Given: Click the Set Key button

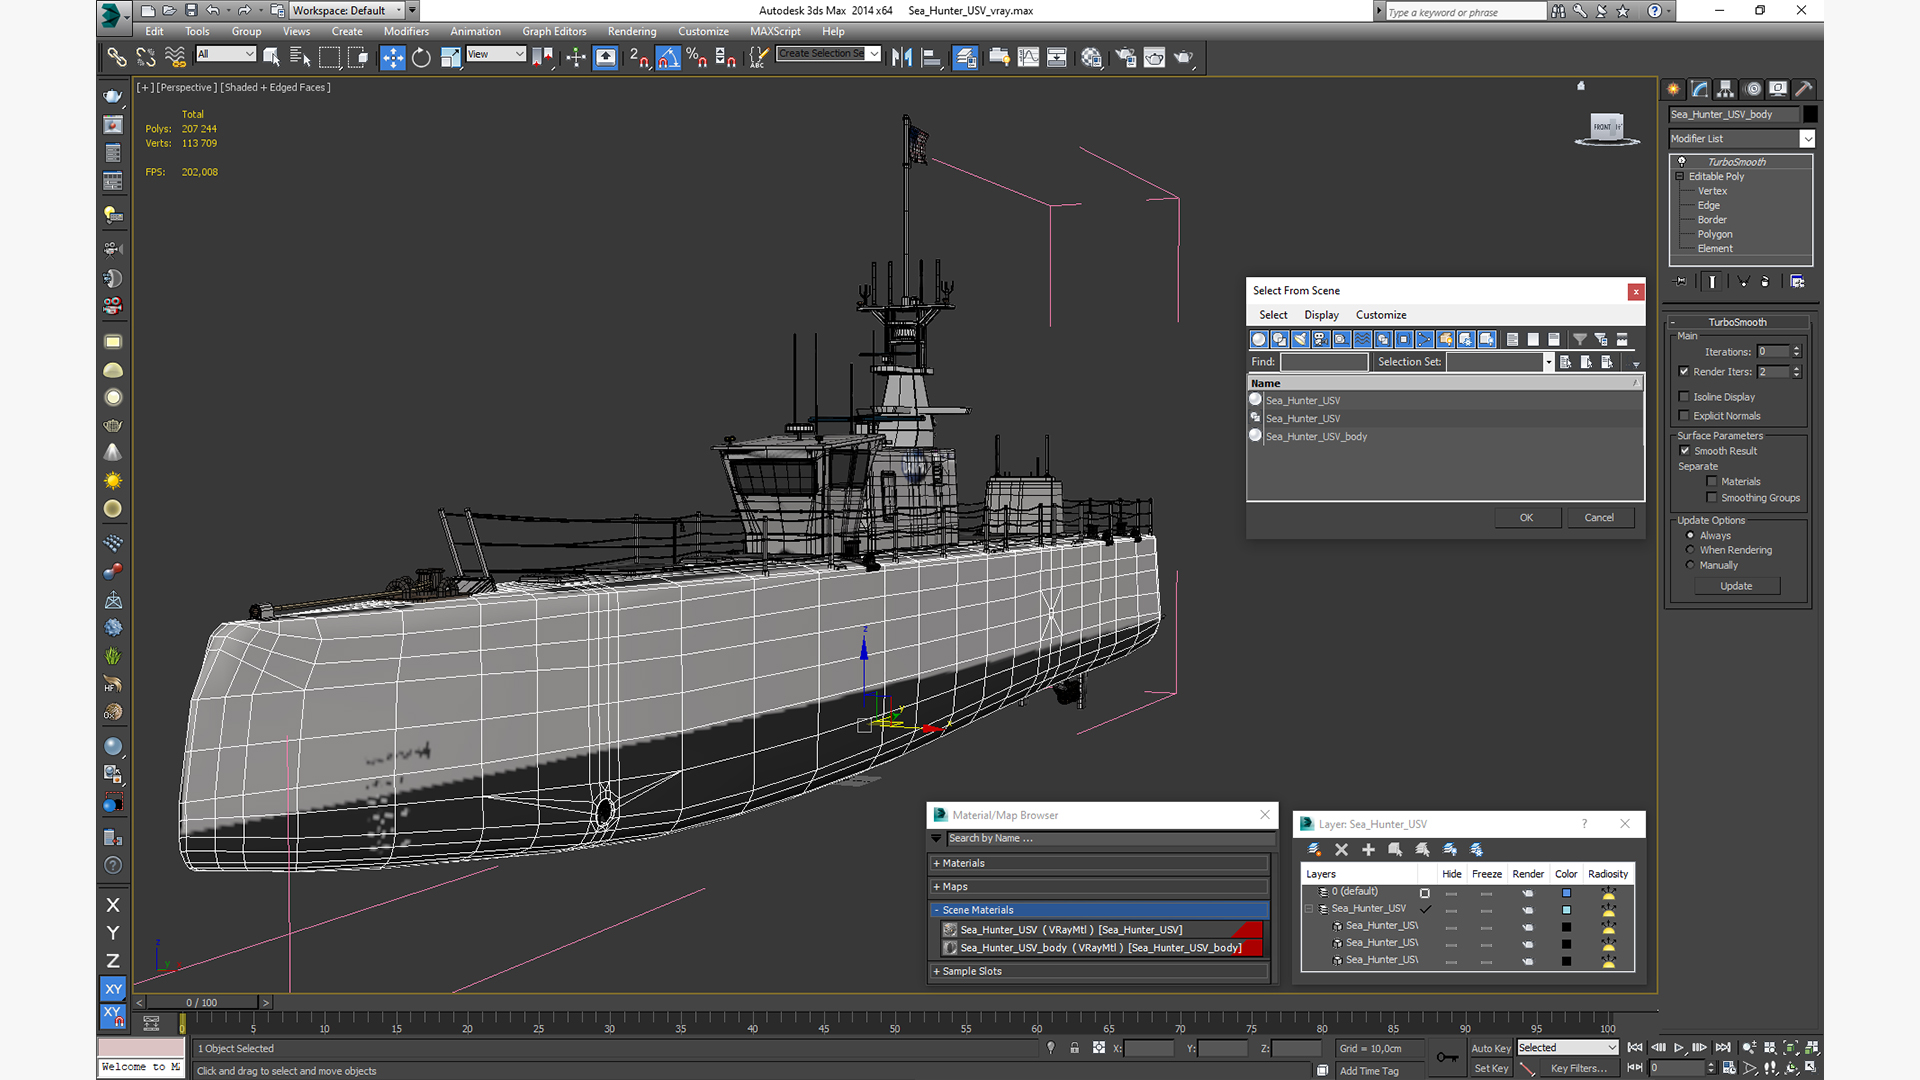Looking at the screenshot, I should tap(1491, 1069).
